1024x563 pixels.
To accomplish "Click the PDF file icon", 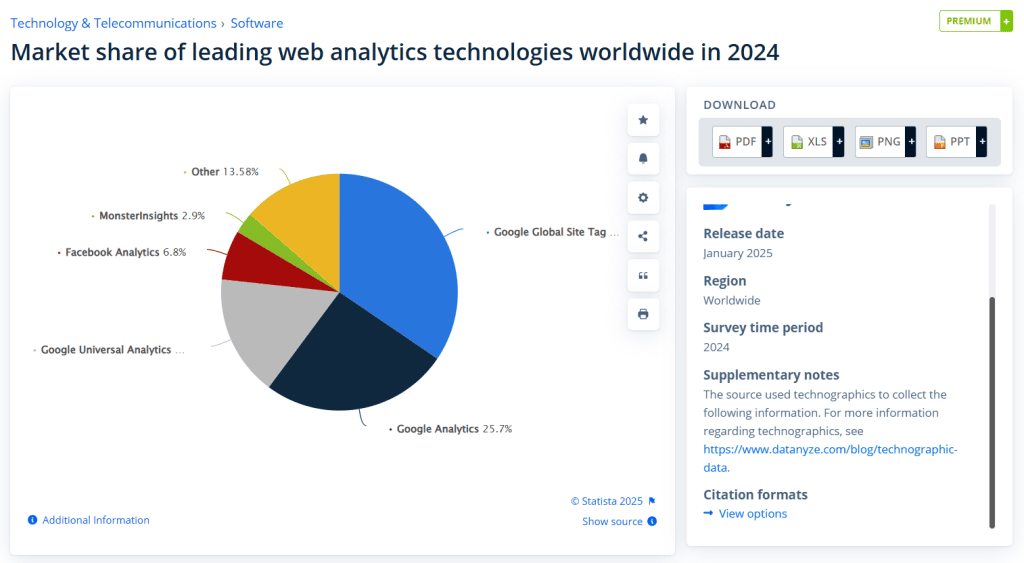I will click(724, 142).
